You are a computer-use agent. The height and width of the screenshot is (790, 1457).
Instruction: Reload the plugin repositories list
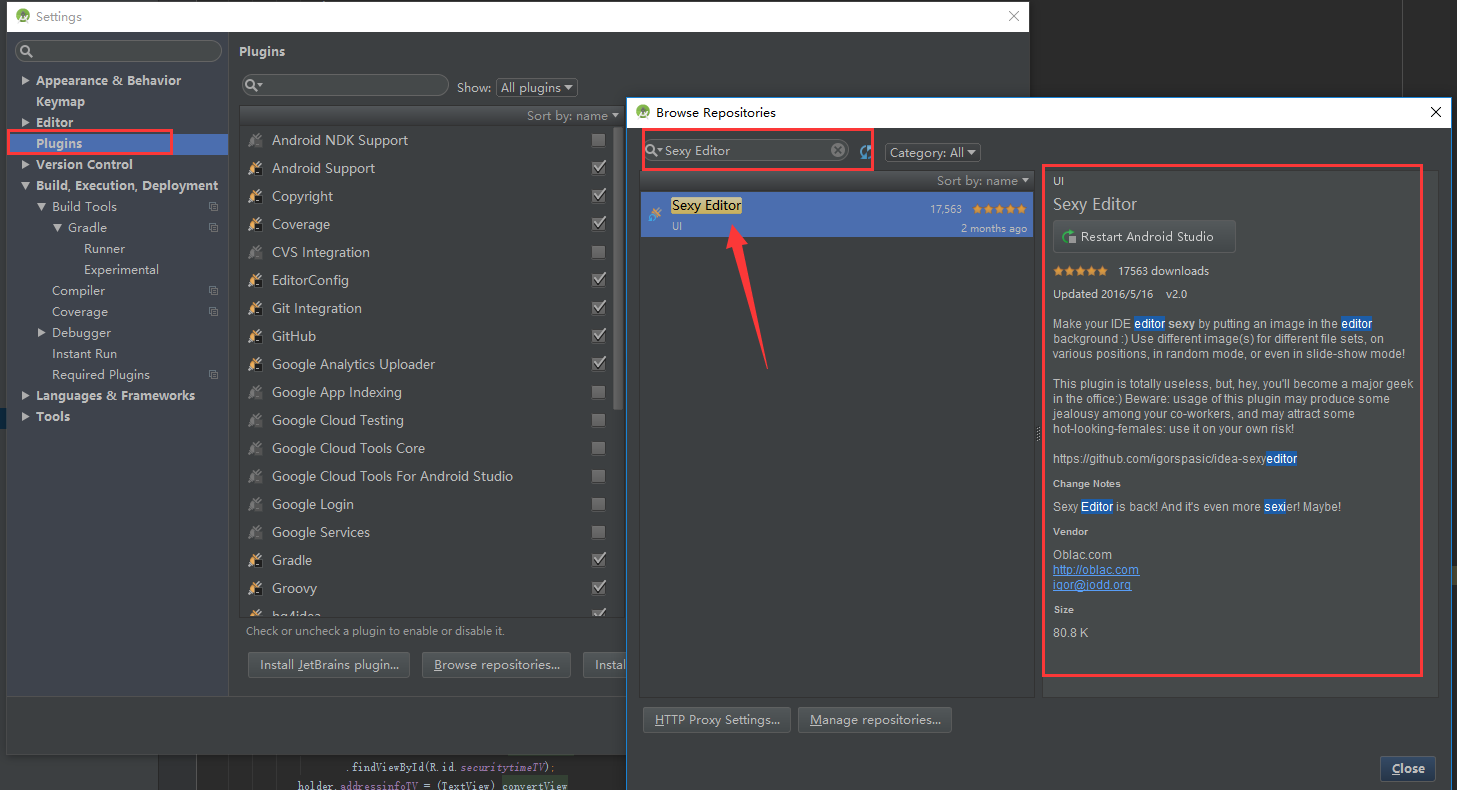(x=866, y=151)
